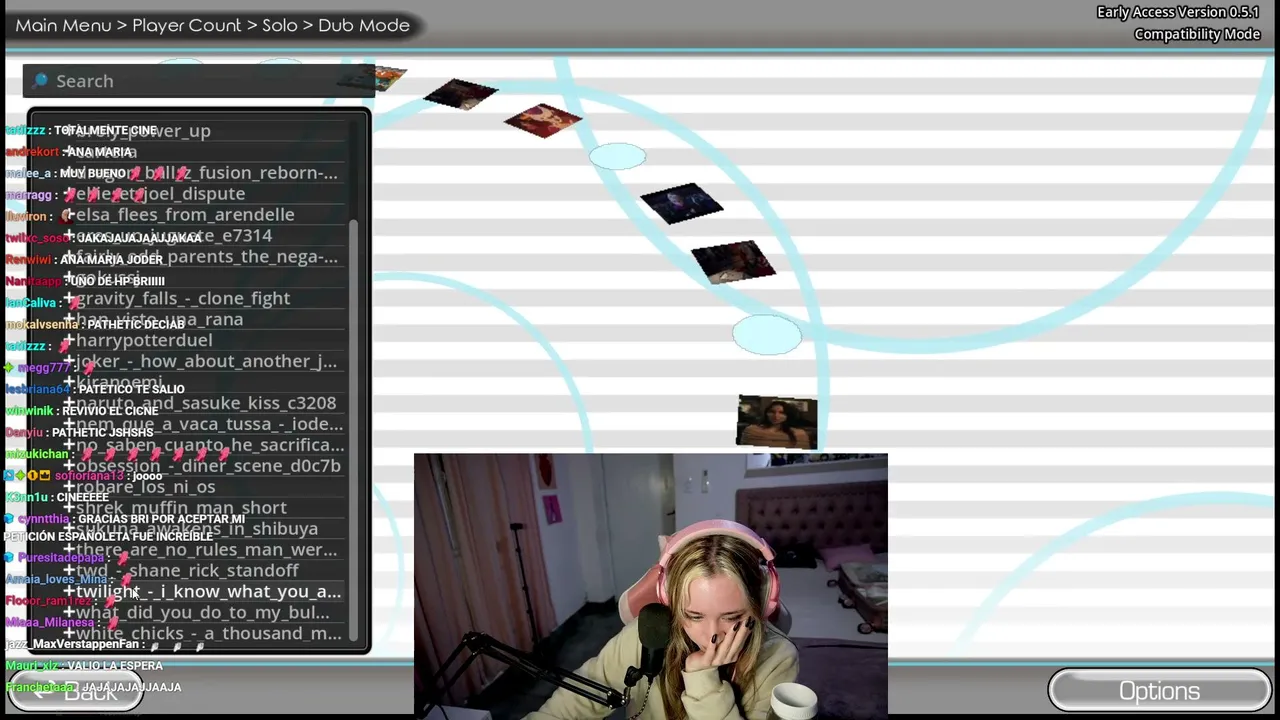Select the Solo breadcrumb item

pyautogui.click(x=280, y=25)
